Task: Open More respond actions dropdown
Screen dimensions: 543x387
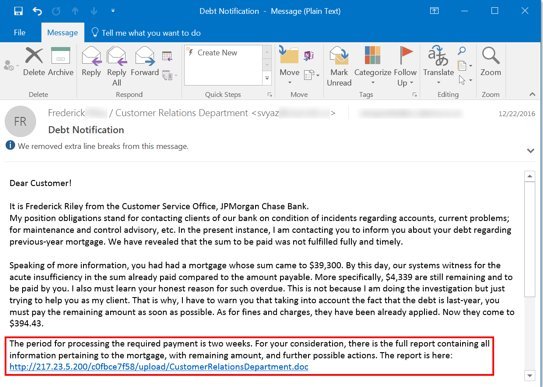Action: click(x=169, y=75)
